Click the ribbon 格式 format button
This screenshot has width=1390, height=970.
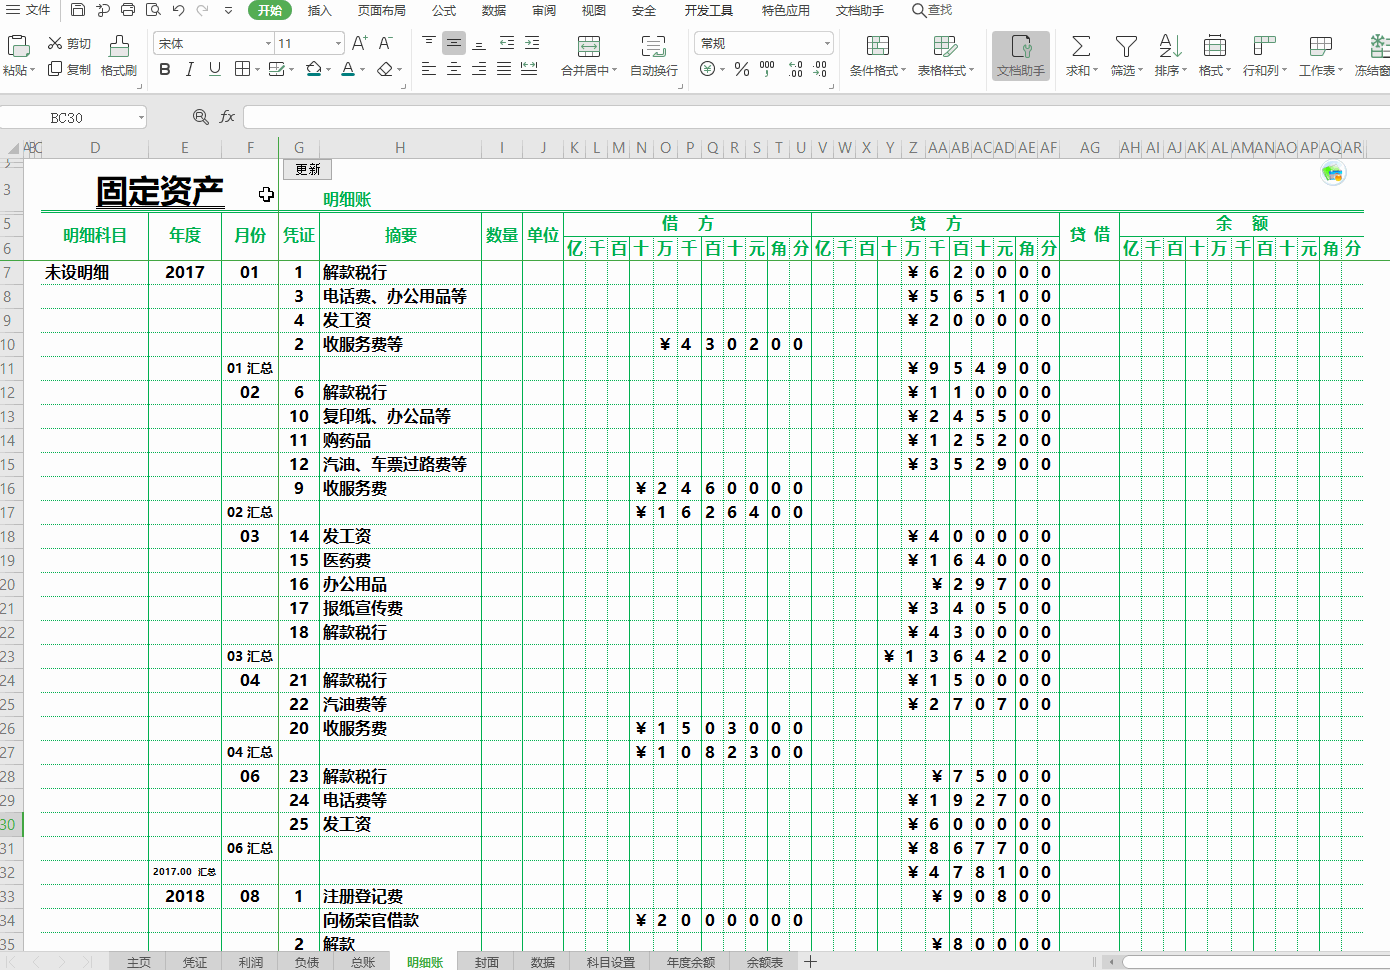[x=1214, y=56]
